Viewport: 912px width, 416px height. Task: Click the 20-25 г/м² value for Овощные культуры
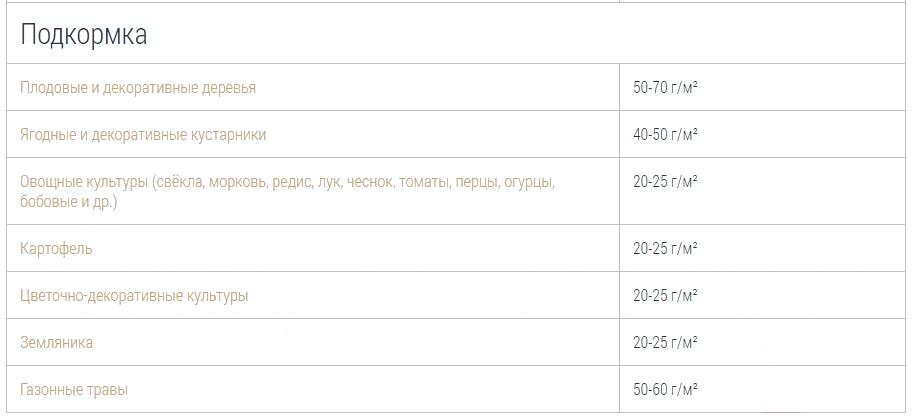tap(665, 182)
